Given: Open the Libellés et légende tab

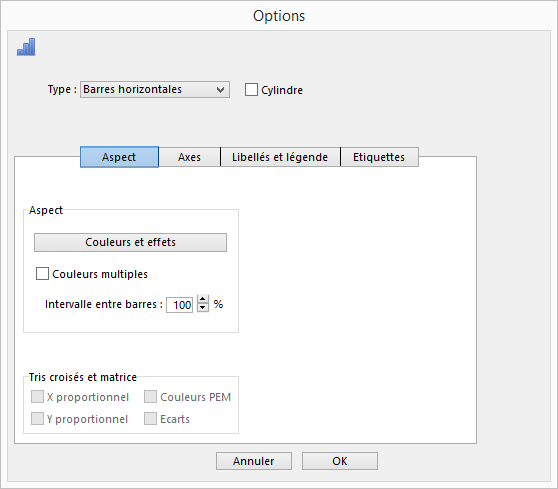Looking at the screenshot, I should point(280,157).
